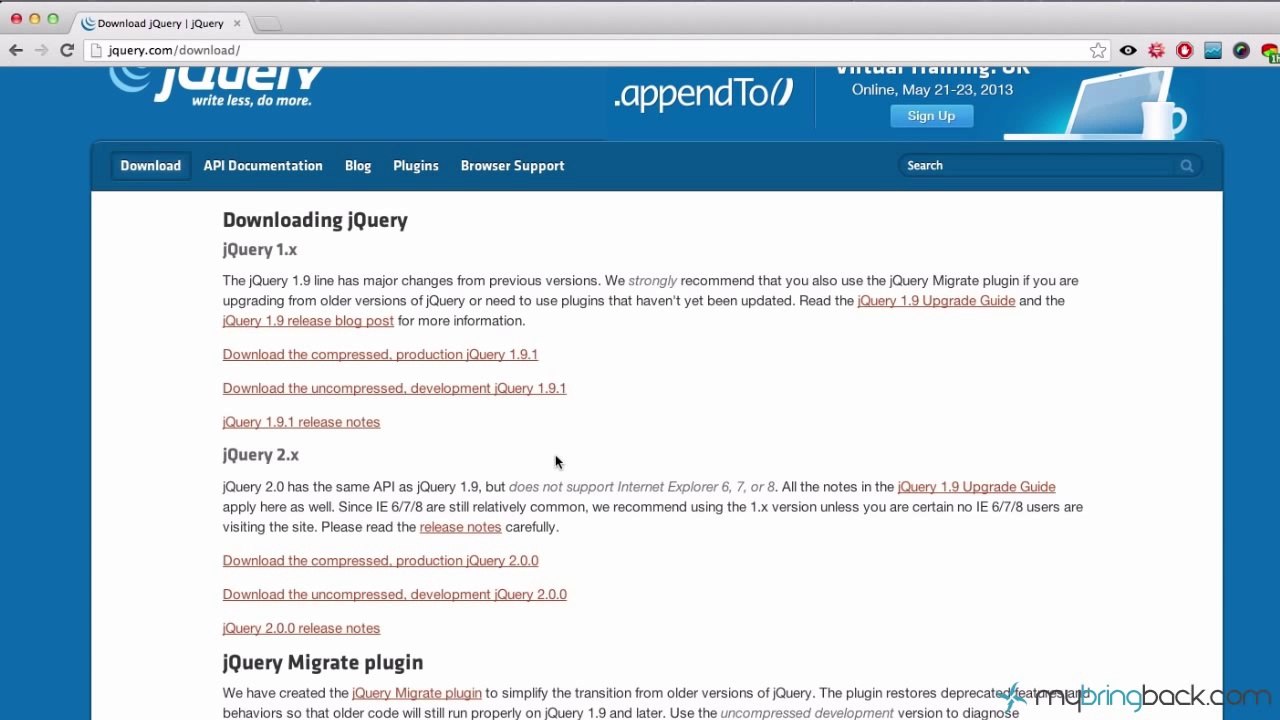
Task: Click the blue wave-chart extension icon
Action: coord(1213,50)
